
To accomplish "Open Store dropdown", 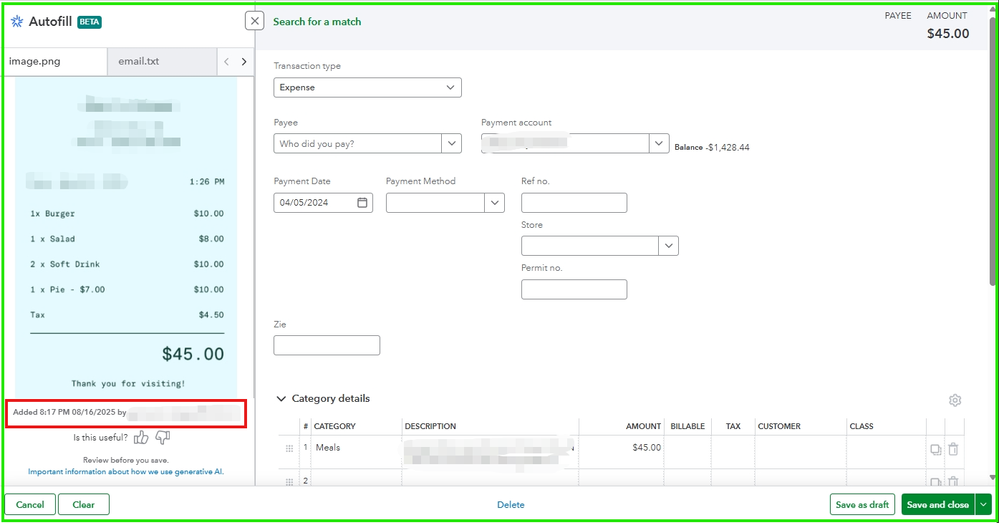I will point(668,246).
